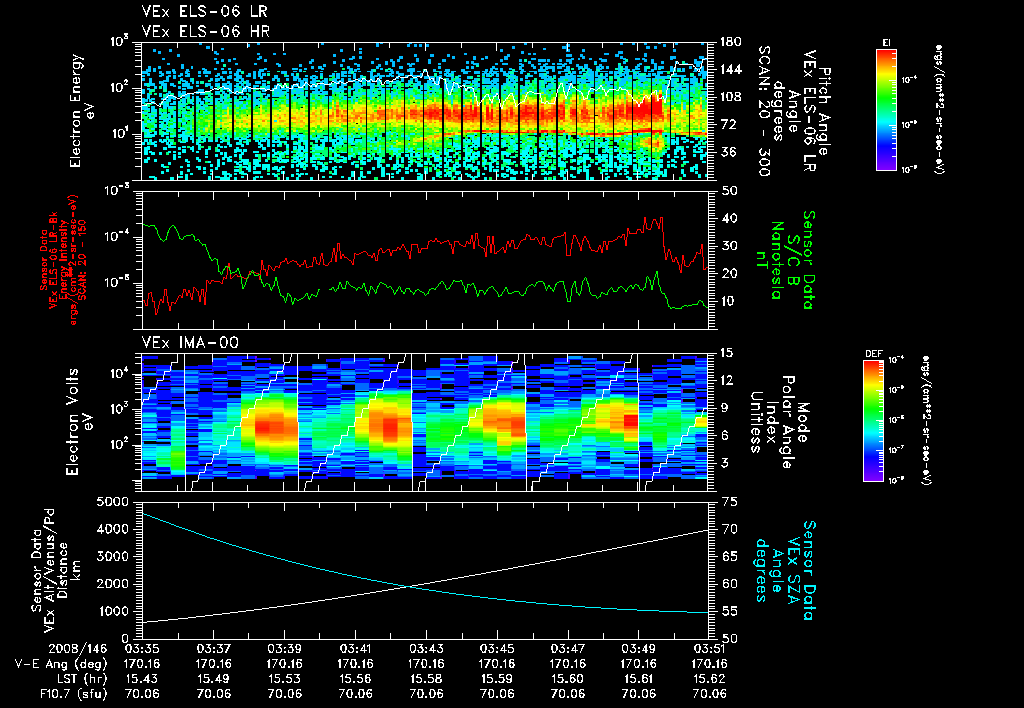Click the LST value 15.58

[426, 679]
